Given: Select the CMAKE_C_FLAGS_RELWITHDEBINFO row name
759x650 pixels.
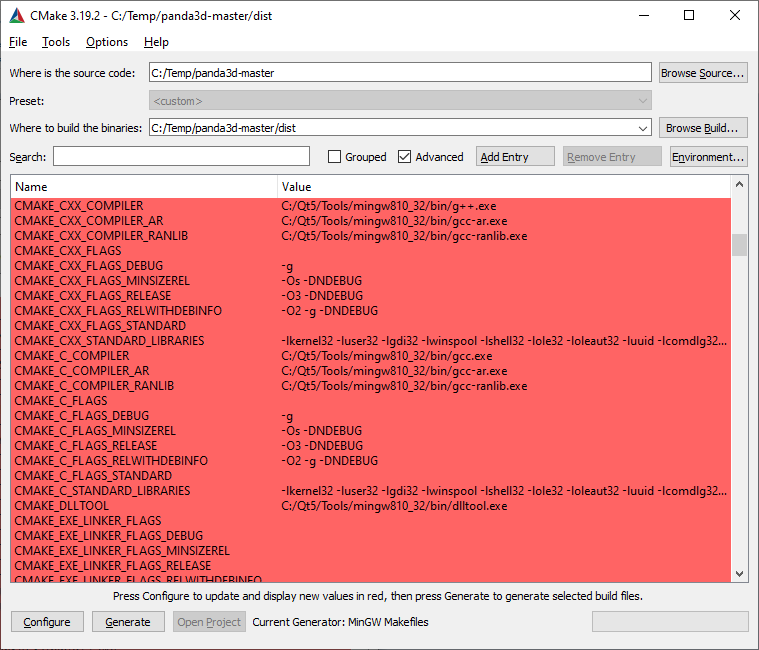Looking at the screenshot, I should point(111,461).
